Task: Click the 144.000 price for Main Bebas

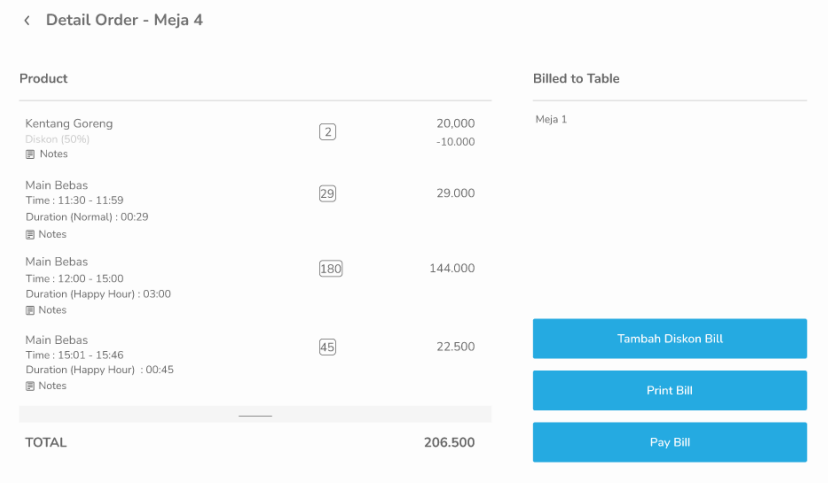Action: point(452,269)
